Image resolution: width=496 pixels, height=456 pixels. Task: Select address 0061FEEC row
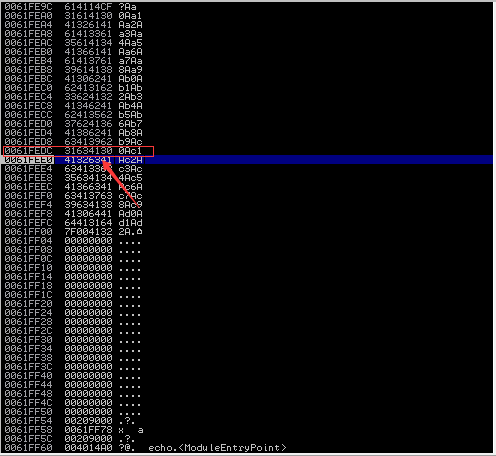[247, 187]
